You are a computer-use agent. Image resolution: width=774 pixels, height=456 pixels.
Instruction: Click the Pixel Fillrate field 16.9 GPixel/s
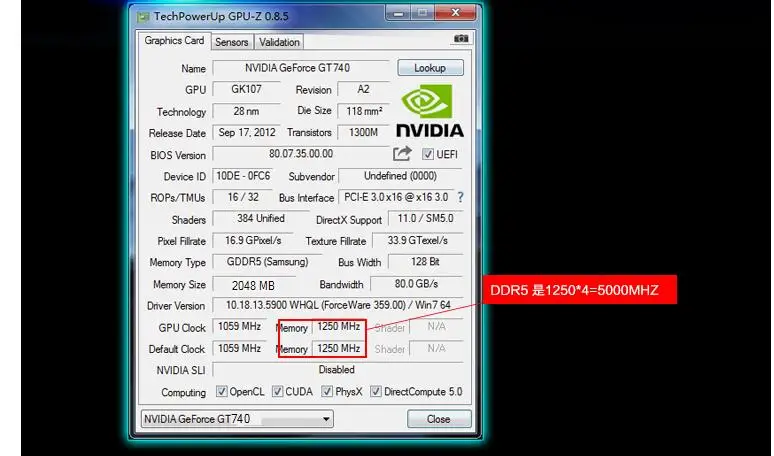pyautogui.click(x=253, y=240)
